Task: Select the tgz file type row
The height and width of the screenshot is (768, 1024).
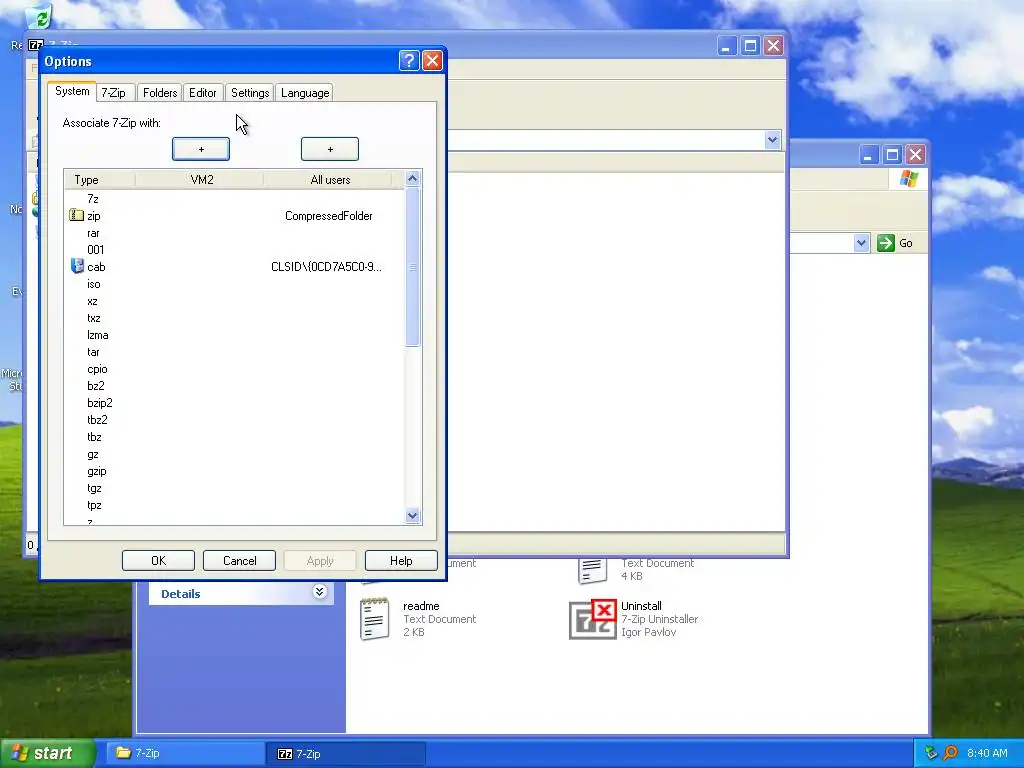Action: pyautogui.click(x=234, y=488)
